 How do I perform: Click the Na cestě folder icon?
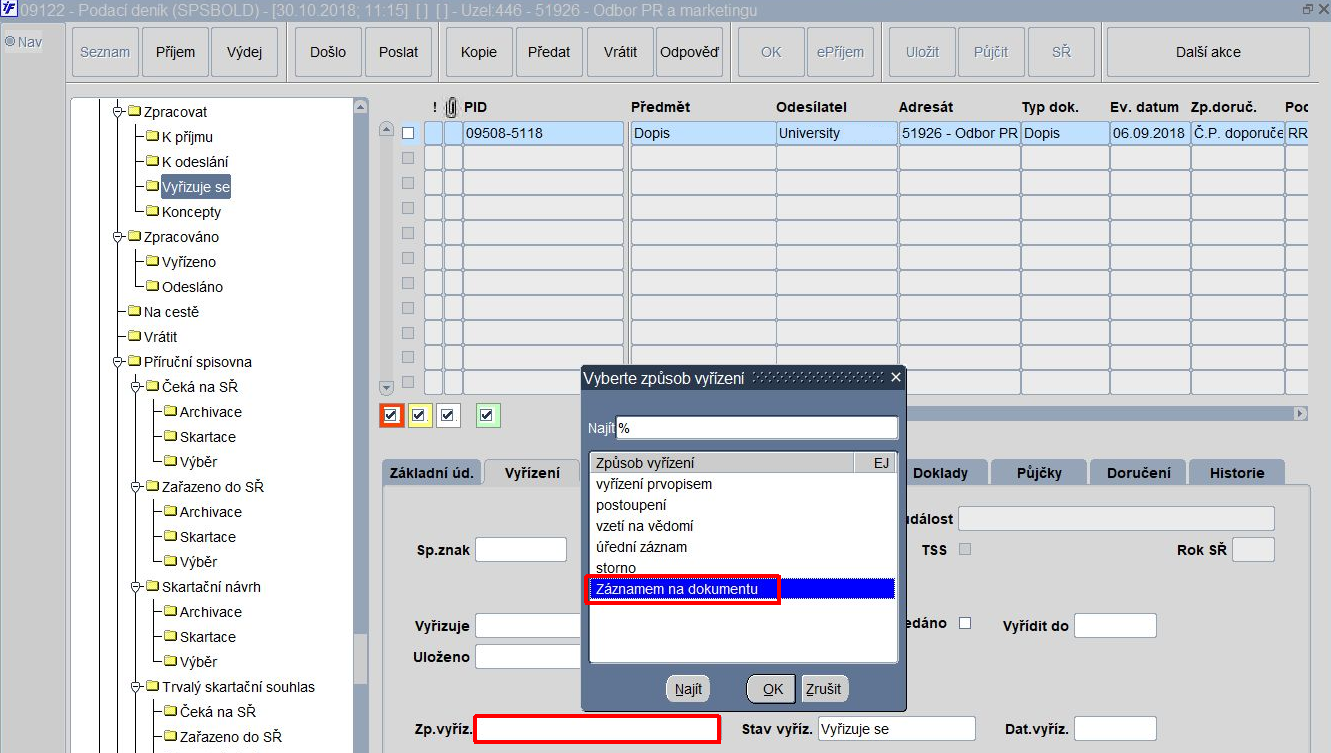click(x=134, y=312)
